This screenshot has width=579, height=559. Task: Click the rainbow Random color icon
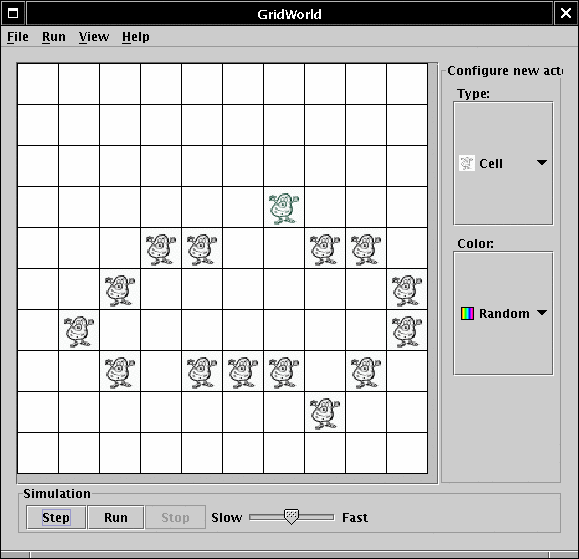pos(467,313)
